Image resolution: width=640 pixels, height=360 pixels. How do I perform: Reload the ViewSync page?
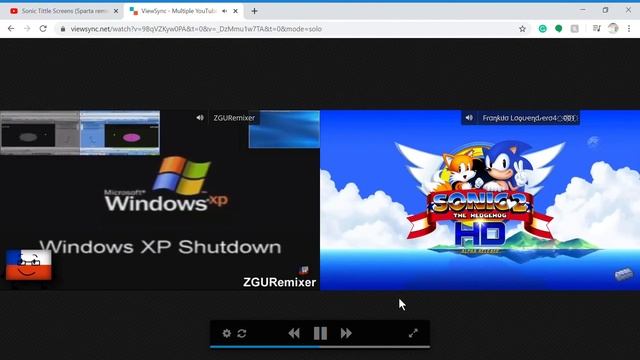pos(43,29)
